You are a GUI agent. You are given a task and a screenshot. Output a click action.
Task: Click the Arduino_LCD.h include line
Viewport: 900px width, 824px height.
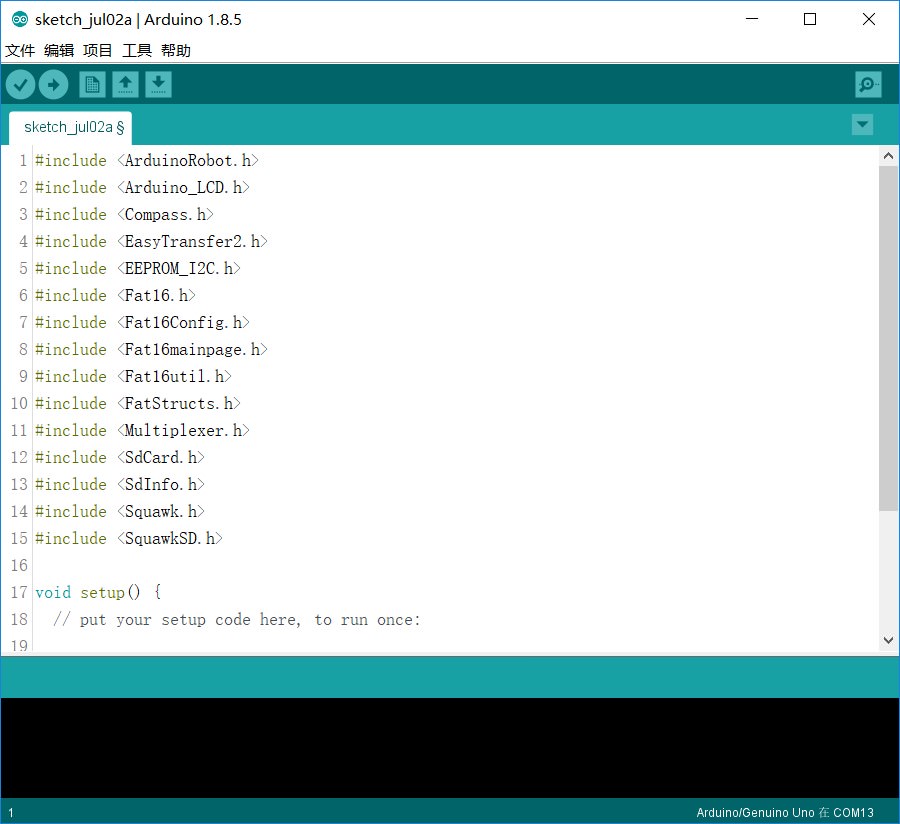pos(142,188)
